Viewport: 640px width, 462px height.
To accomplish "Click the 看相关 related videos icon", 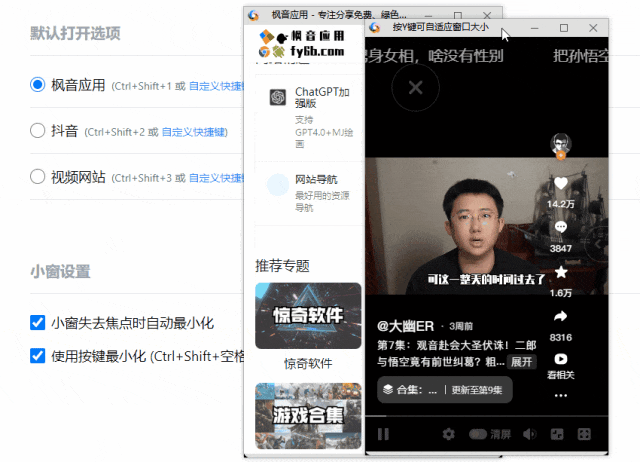I will pos(561,359).
